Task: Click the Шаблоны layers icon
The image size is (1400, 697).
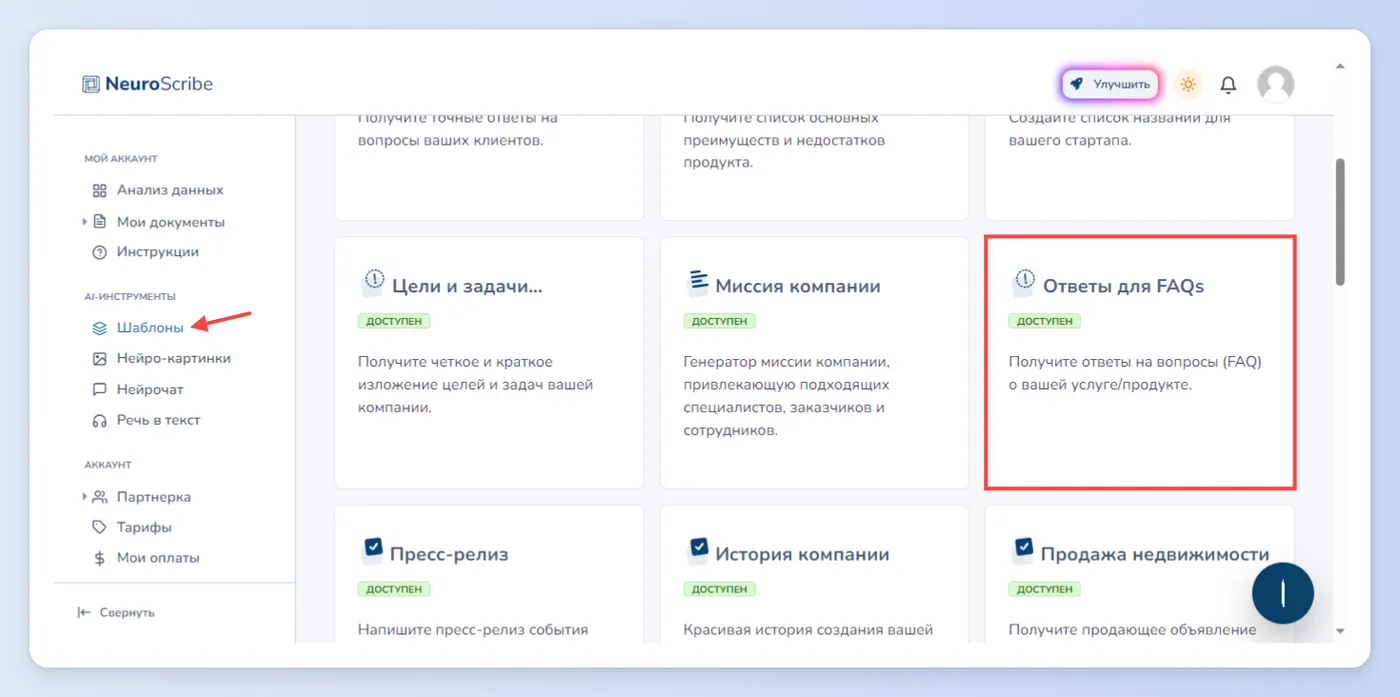Action: [x=99, y=327]
